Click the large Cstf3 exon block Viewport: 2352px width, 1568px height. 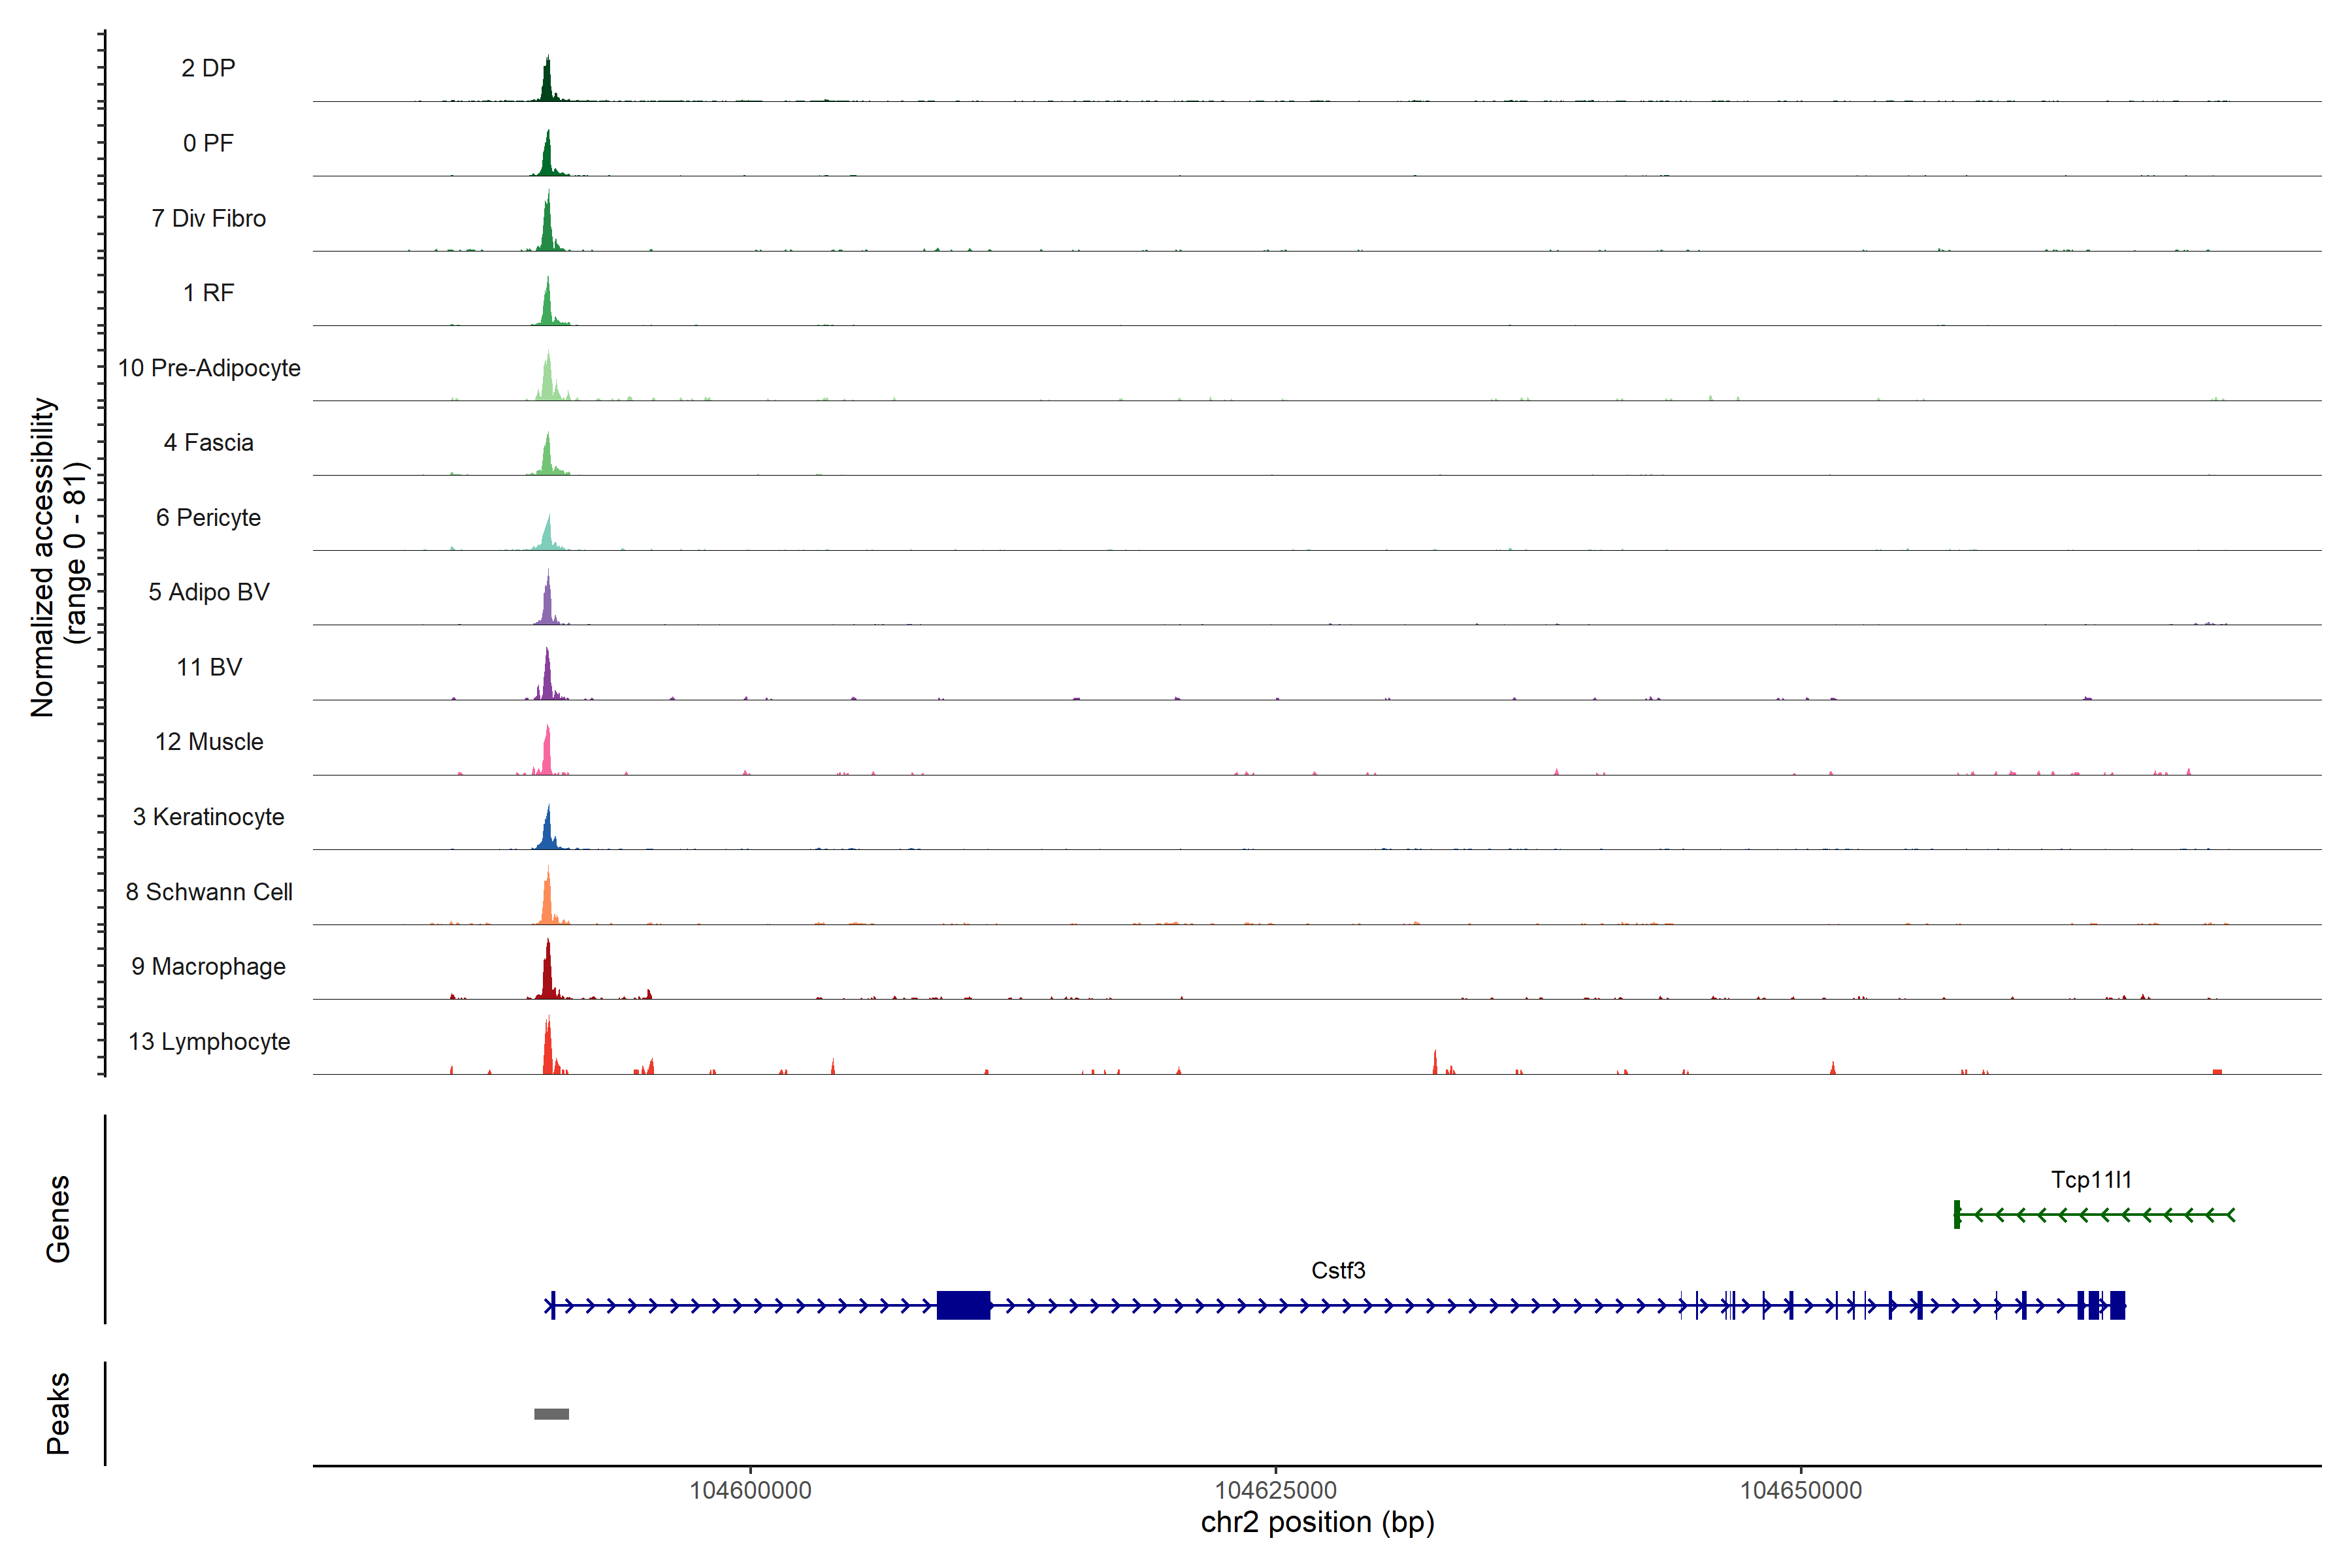pos(963,1305)
